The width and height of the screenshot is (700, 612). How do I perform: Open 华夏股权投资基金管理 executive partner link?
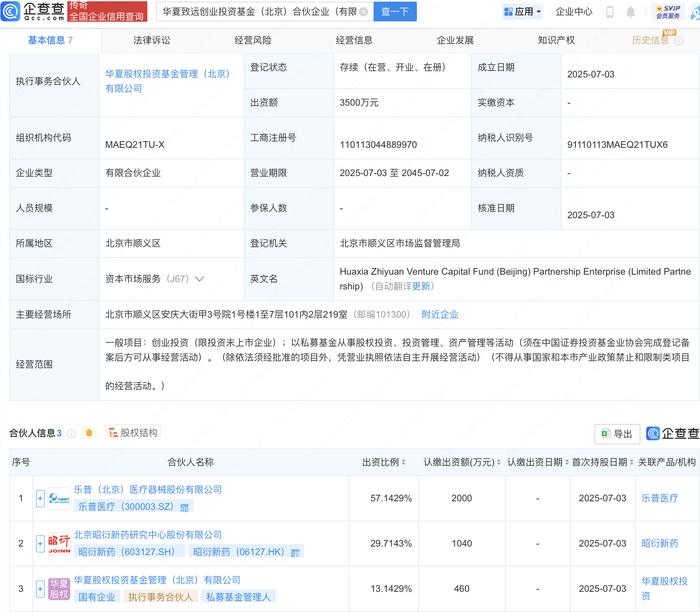tap(168, 81)
